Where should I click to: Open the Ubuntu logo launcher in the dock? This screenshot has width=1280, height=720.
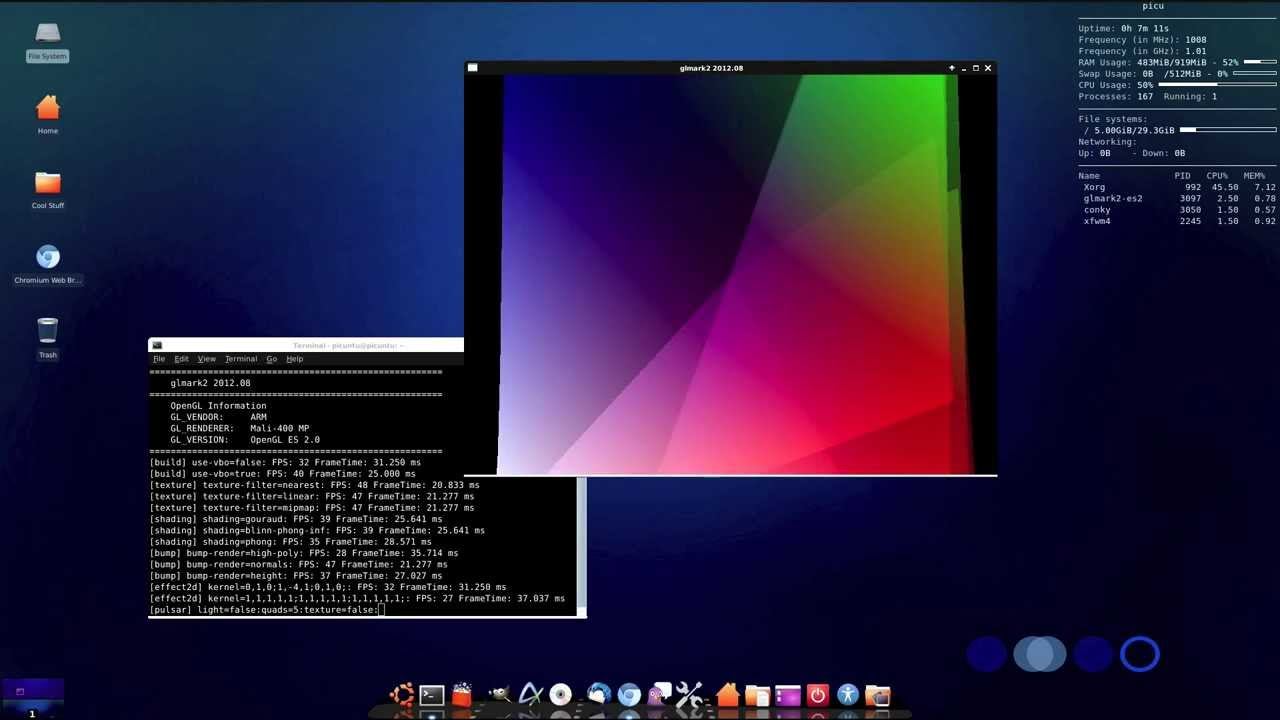pyautogui.click(x=402, y=695)
